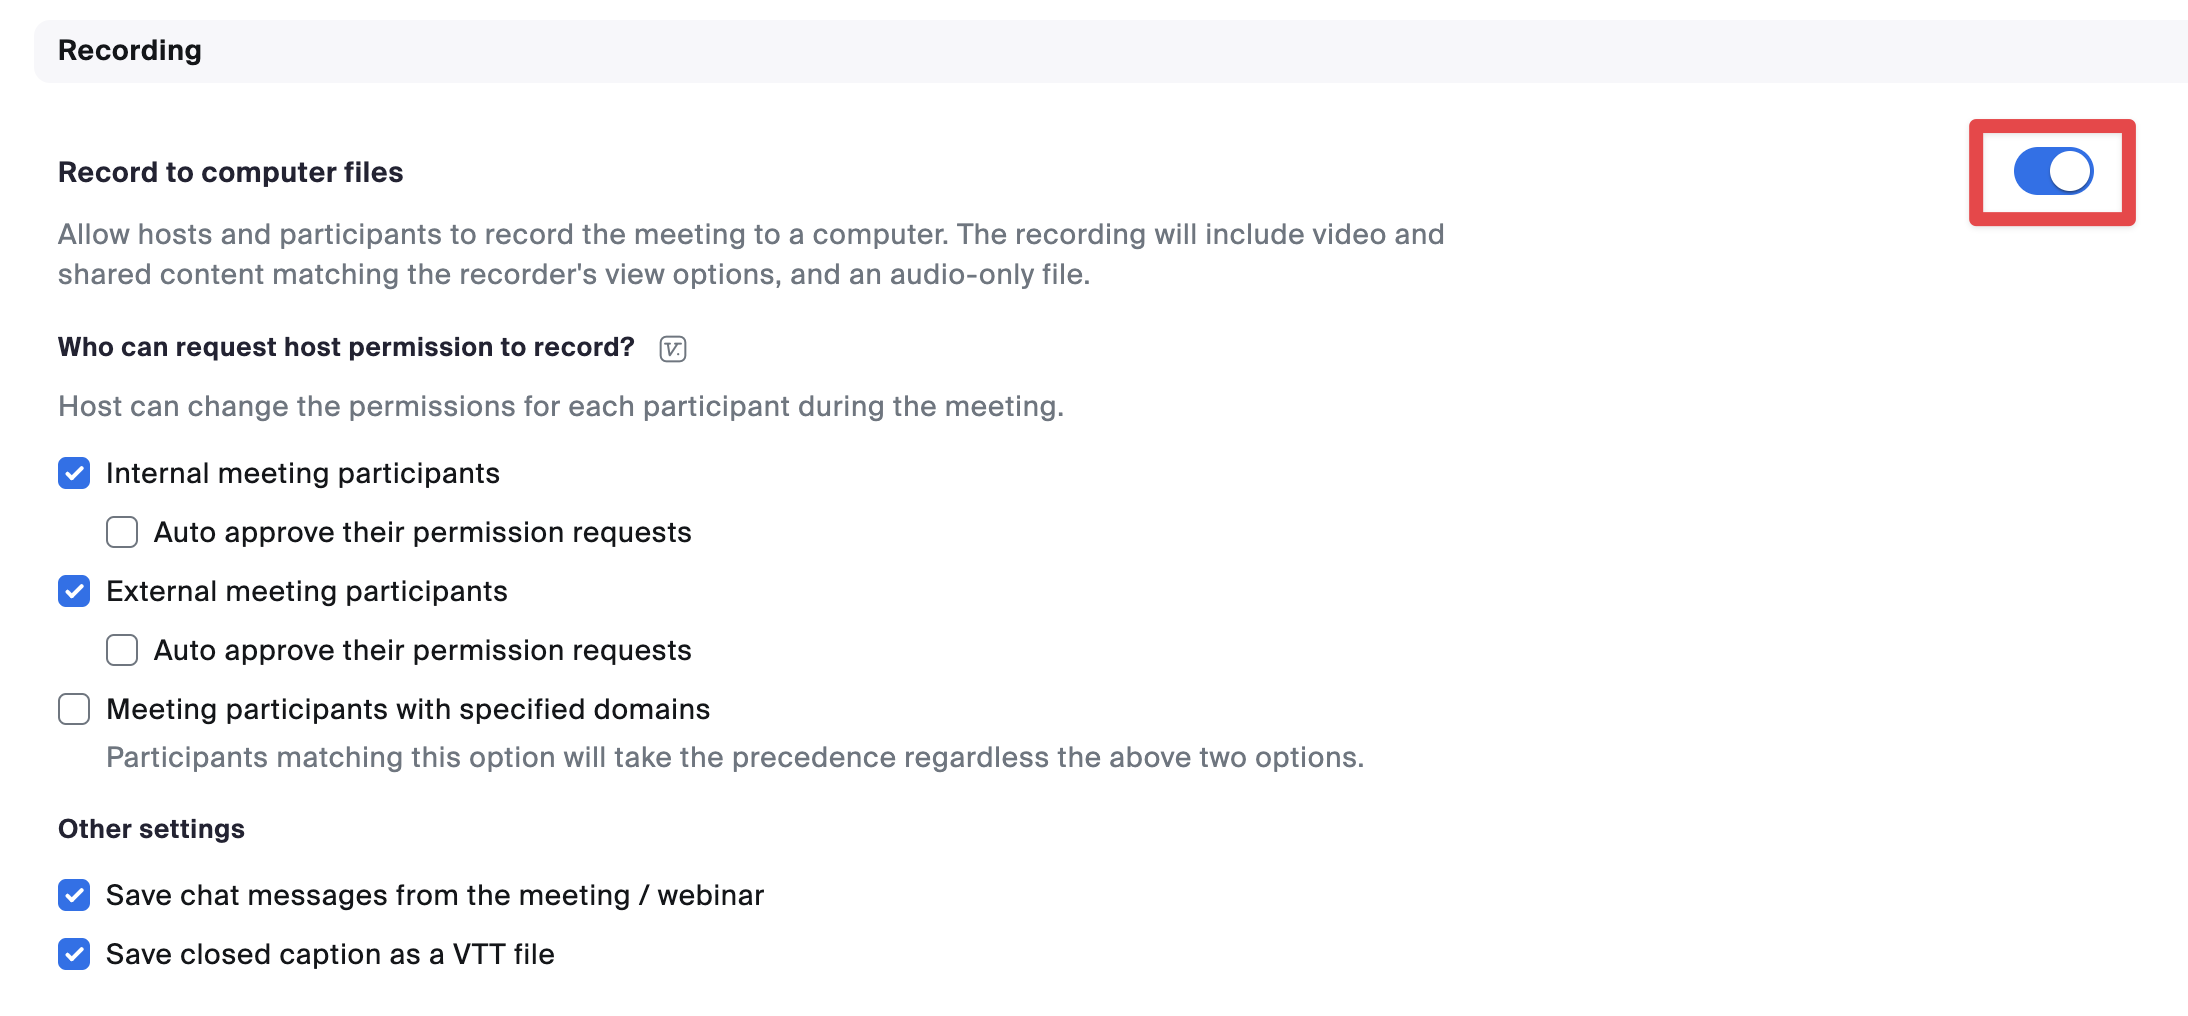Disable Save closed caption as a VTT file
This screenshot has height=1016, width=2188.
click(x=73, y=954)
